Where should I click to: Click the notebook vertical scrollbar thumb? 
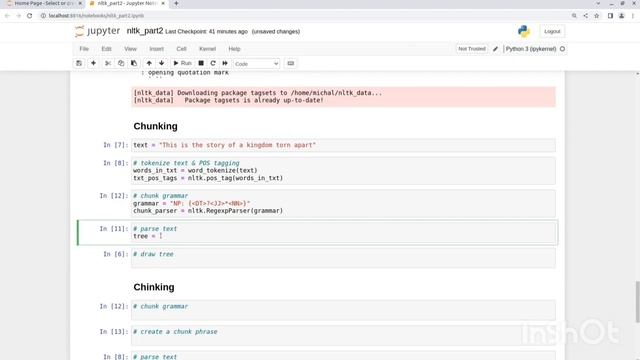point(638,302)
